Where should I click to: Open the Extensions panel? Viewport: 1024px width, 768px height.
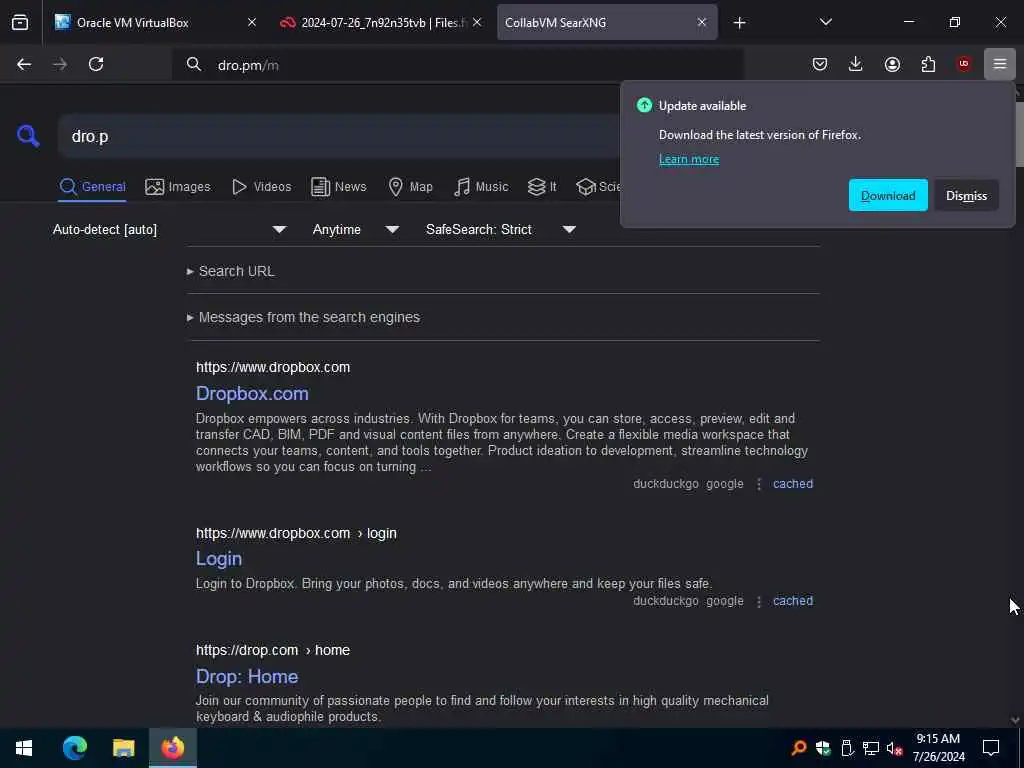click(x=928, y=64)
